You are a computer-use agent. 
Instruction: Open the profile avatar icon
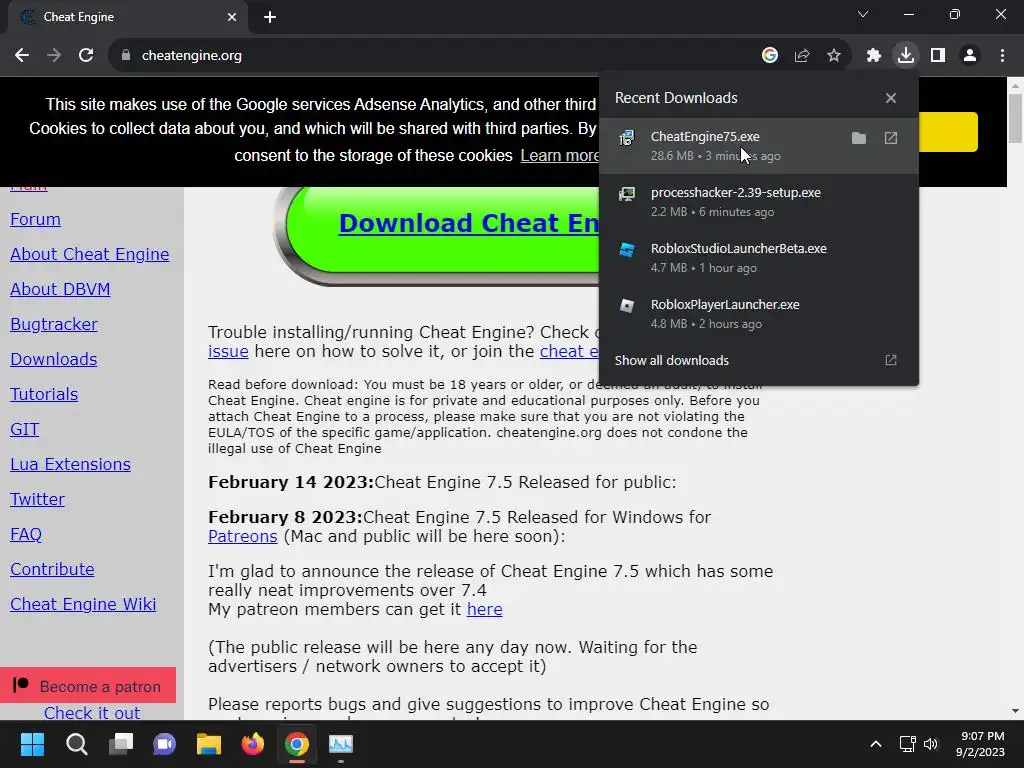click(x=970, y=56)
